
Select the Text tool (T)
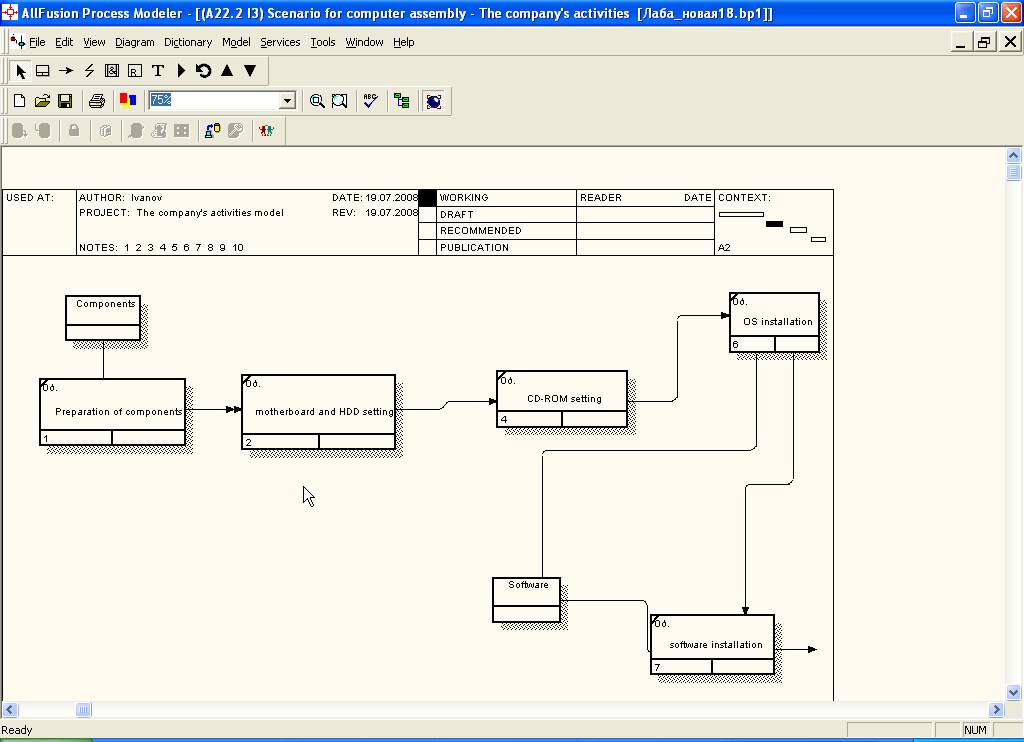[157, 71]
